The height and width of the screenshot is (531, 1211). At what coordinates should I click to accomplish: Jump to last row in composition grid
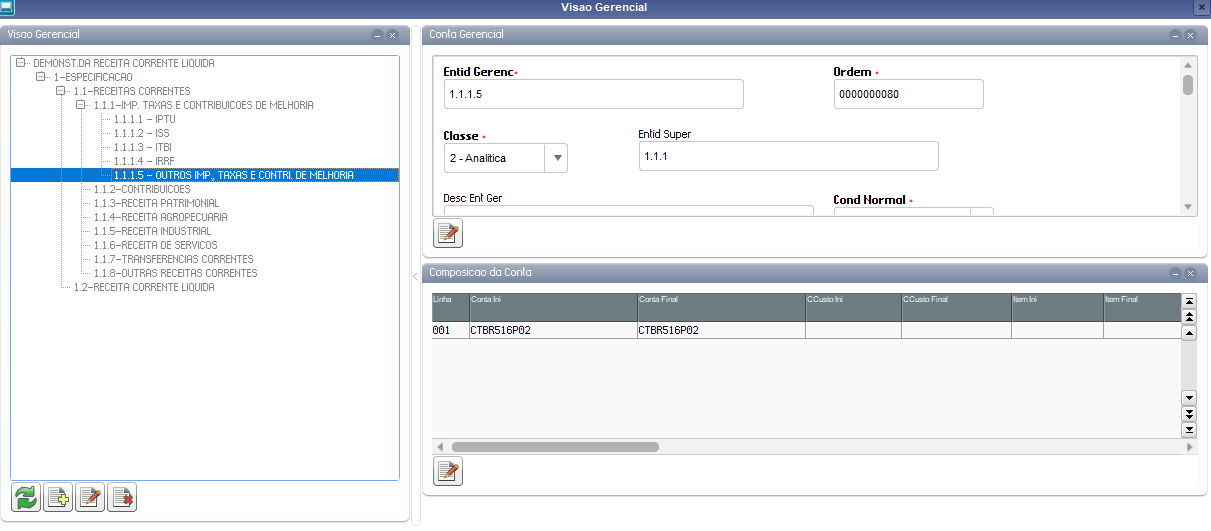tap(1189, 429)
